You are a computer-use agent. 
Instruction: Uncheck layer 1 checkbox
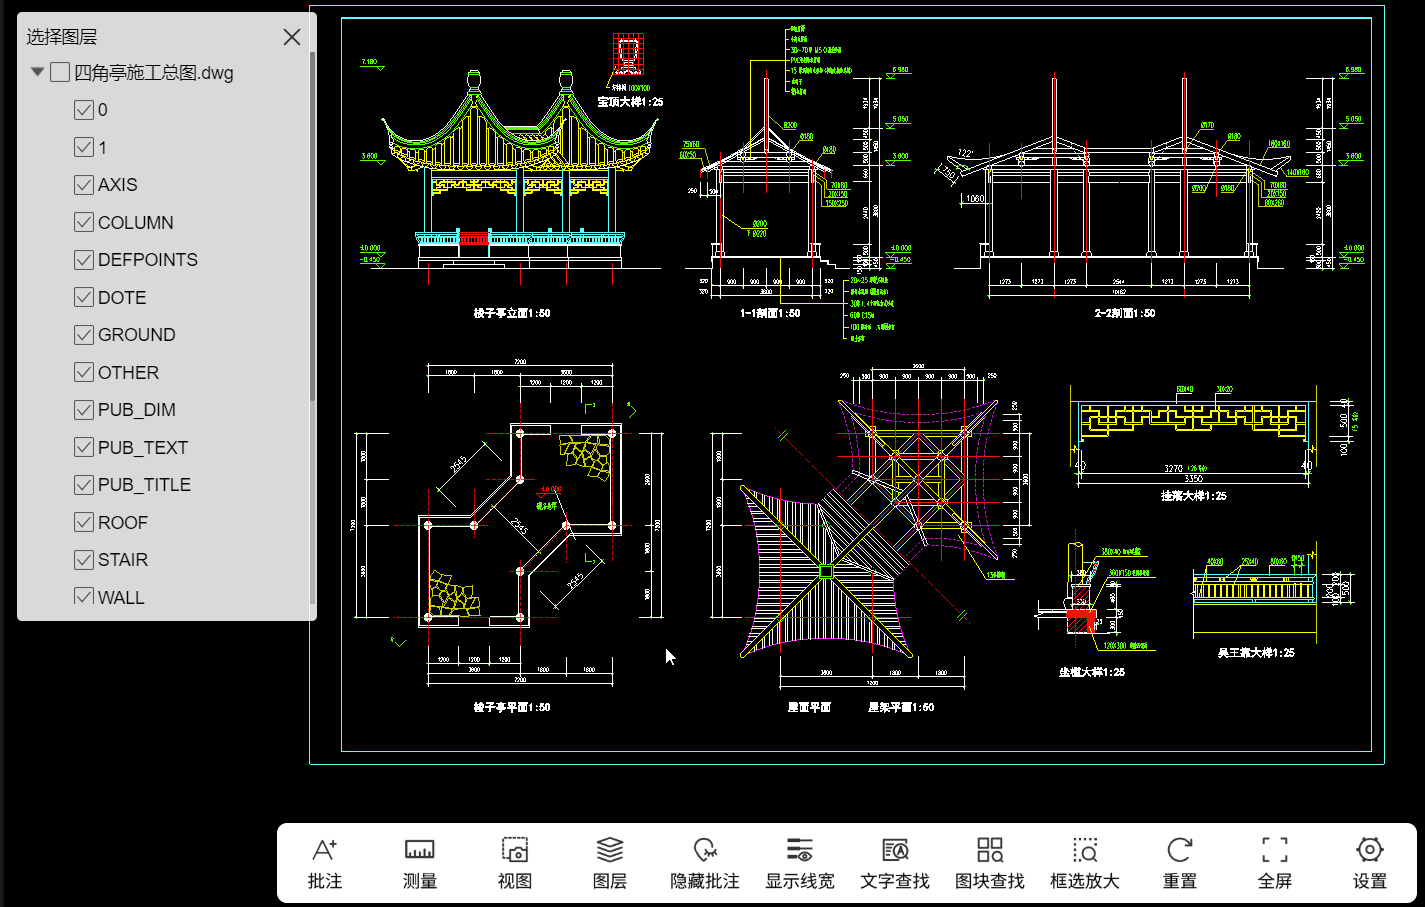[x=84, y=147]
